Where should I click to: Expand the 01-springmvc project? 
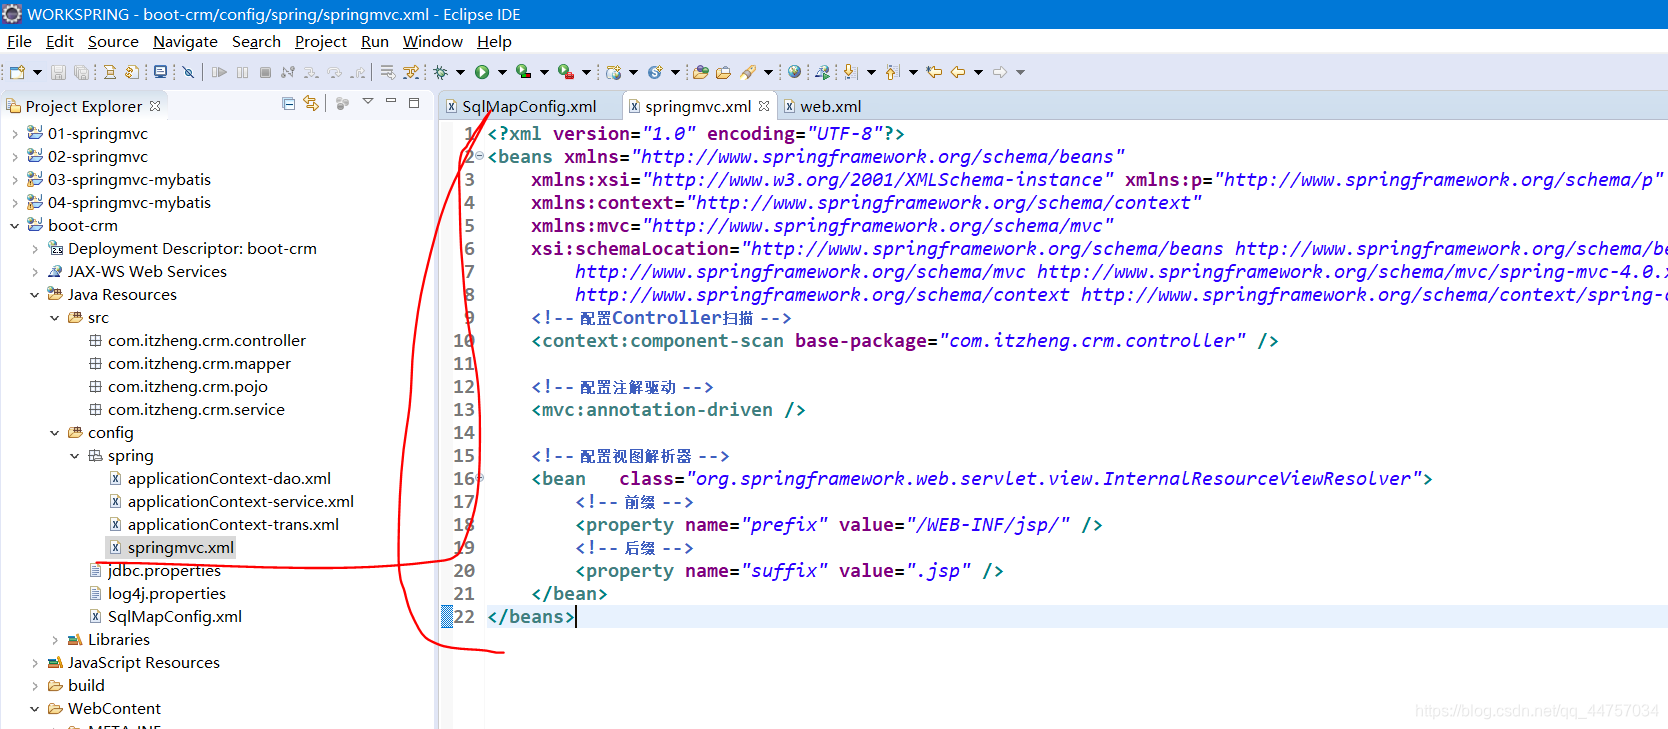click(x=15, y=134)
